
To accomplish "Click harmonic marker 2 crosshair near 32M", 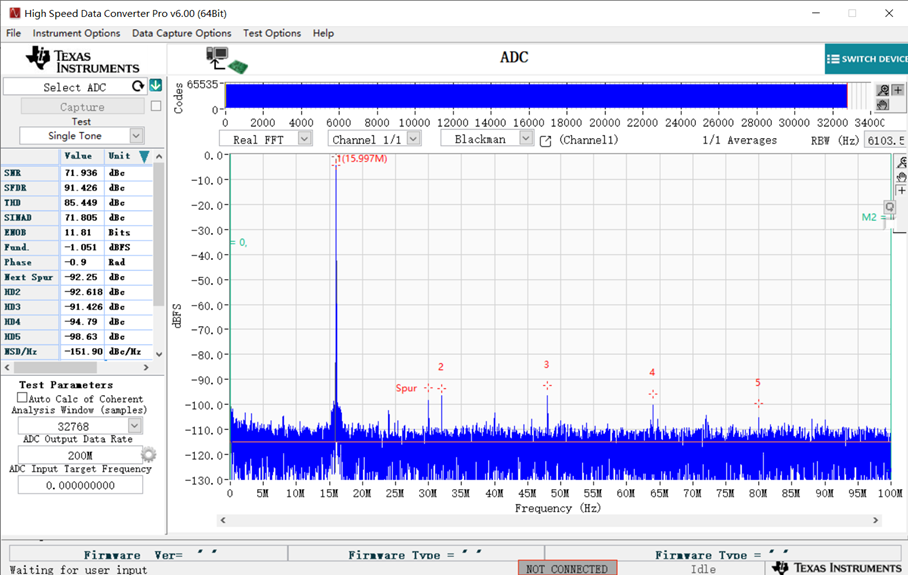I will [x=442, y=389].
